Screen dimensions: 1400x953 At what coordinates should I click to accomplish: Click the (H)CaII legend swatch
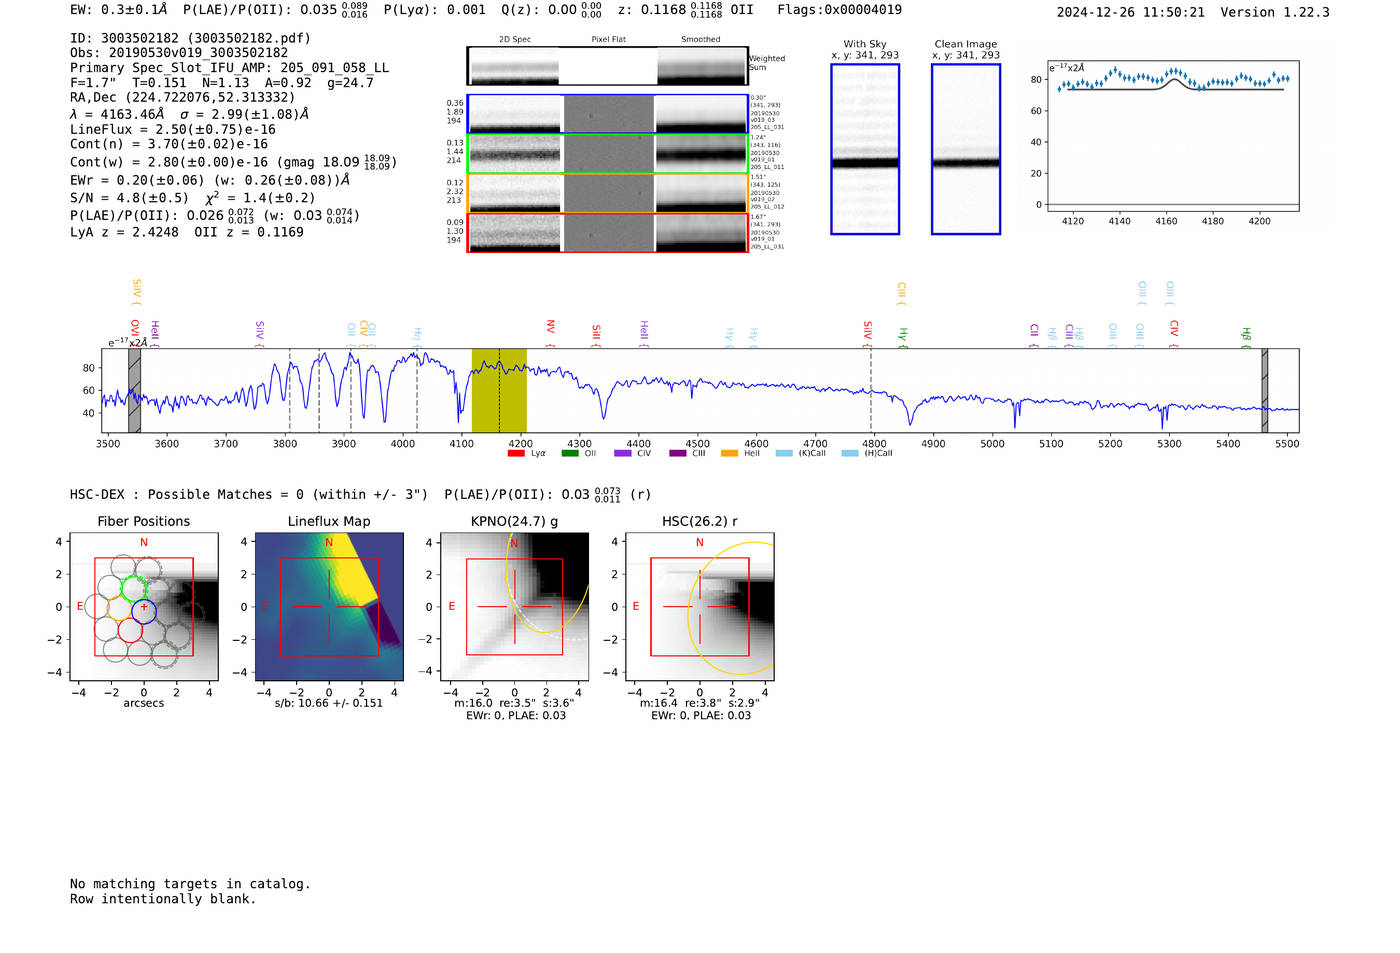coord(850,453)
